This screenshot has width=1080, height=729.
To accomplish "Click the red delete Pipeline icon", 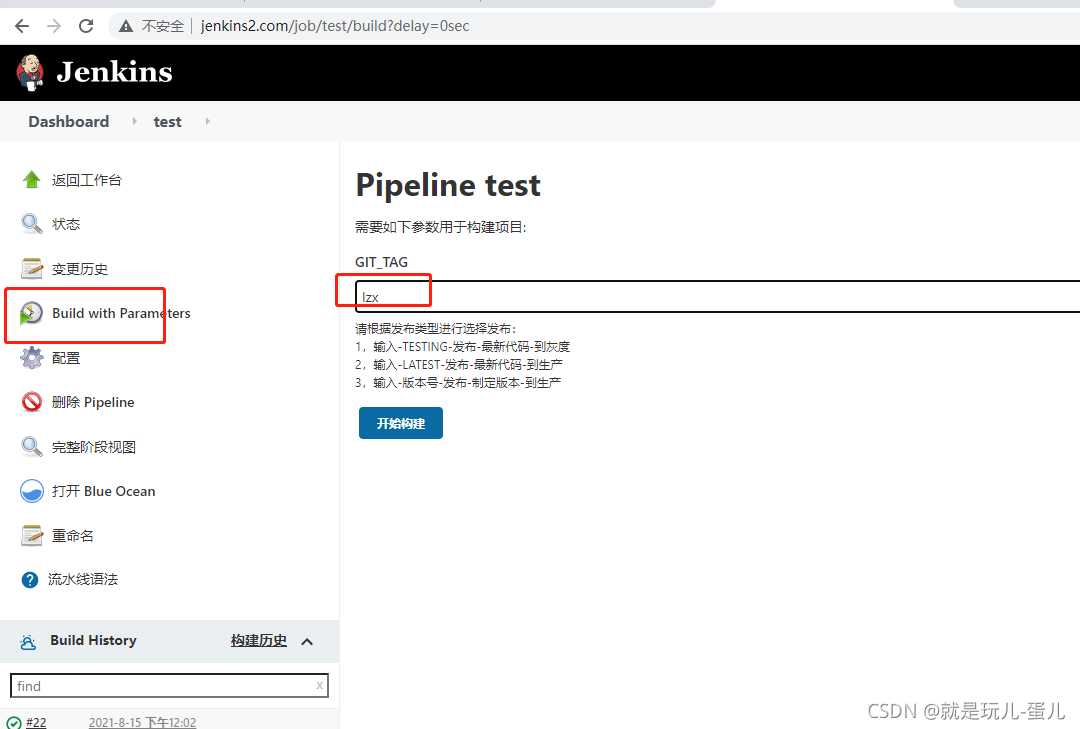I will (32, 402).
